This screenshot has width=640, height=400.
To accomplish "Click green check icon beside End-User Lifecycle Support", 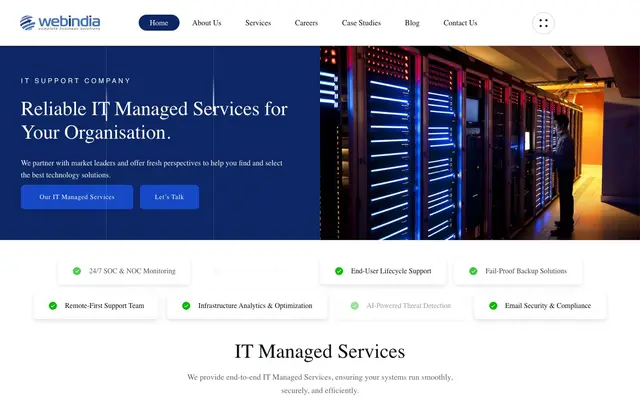I will (339, 271).
